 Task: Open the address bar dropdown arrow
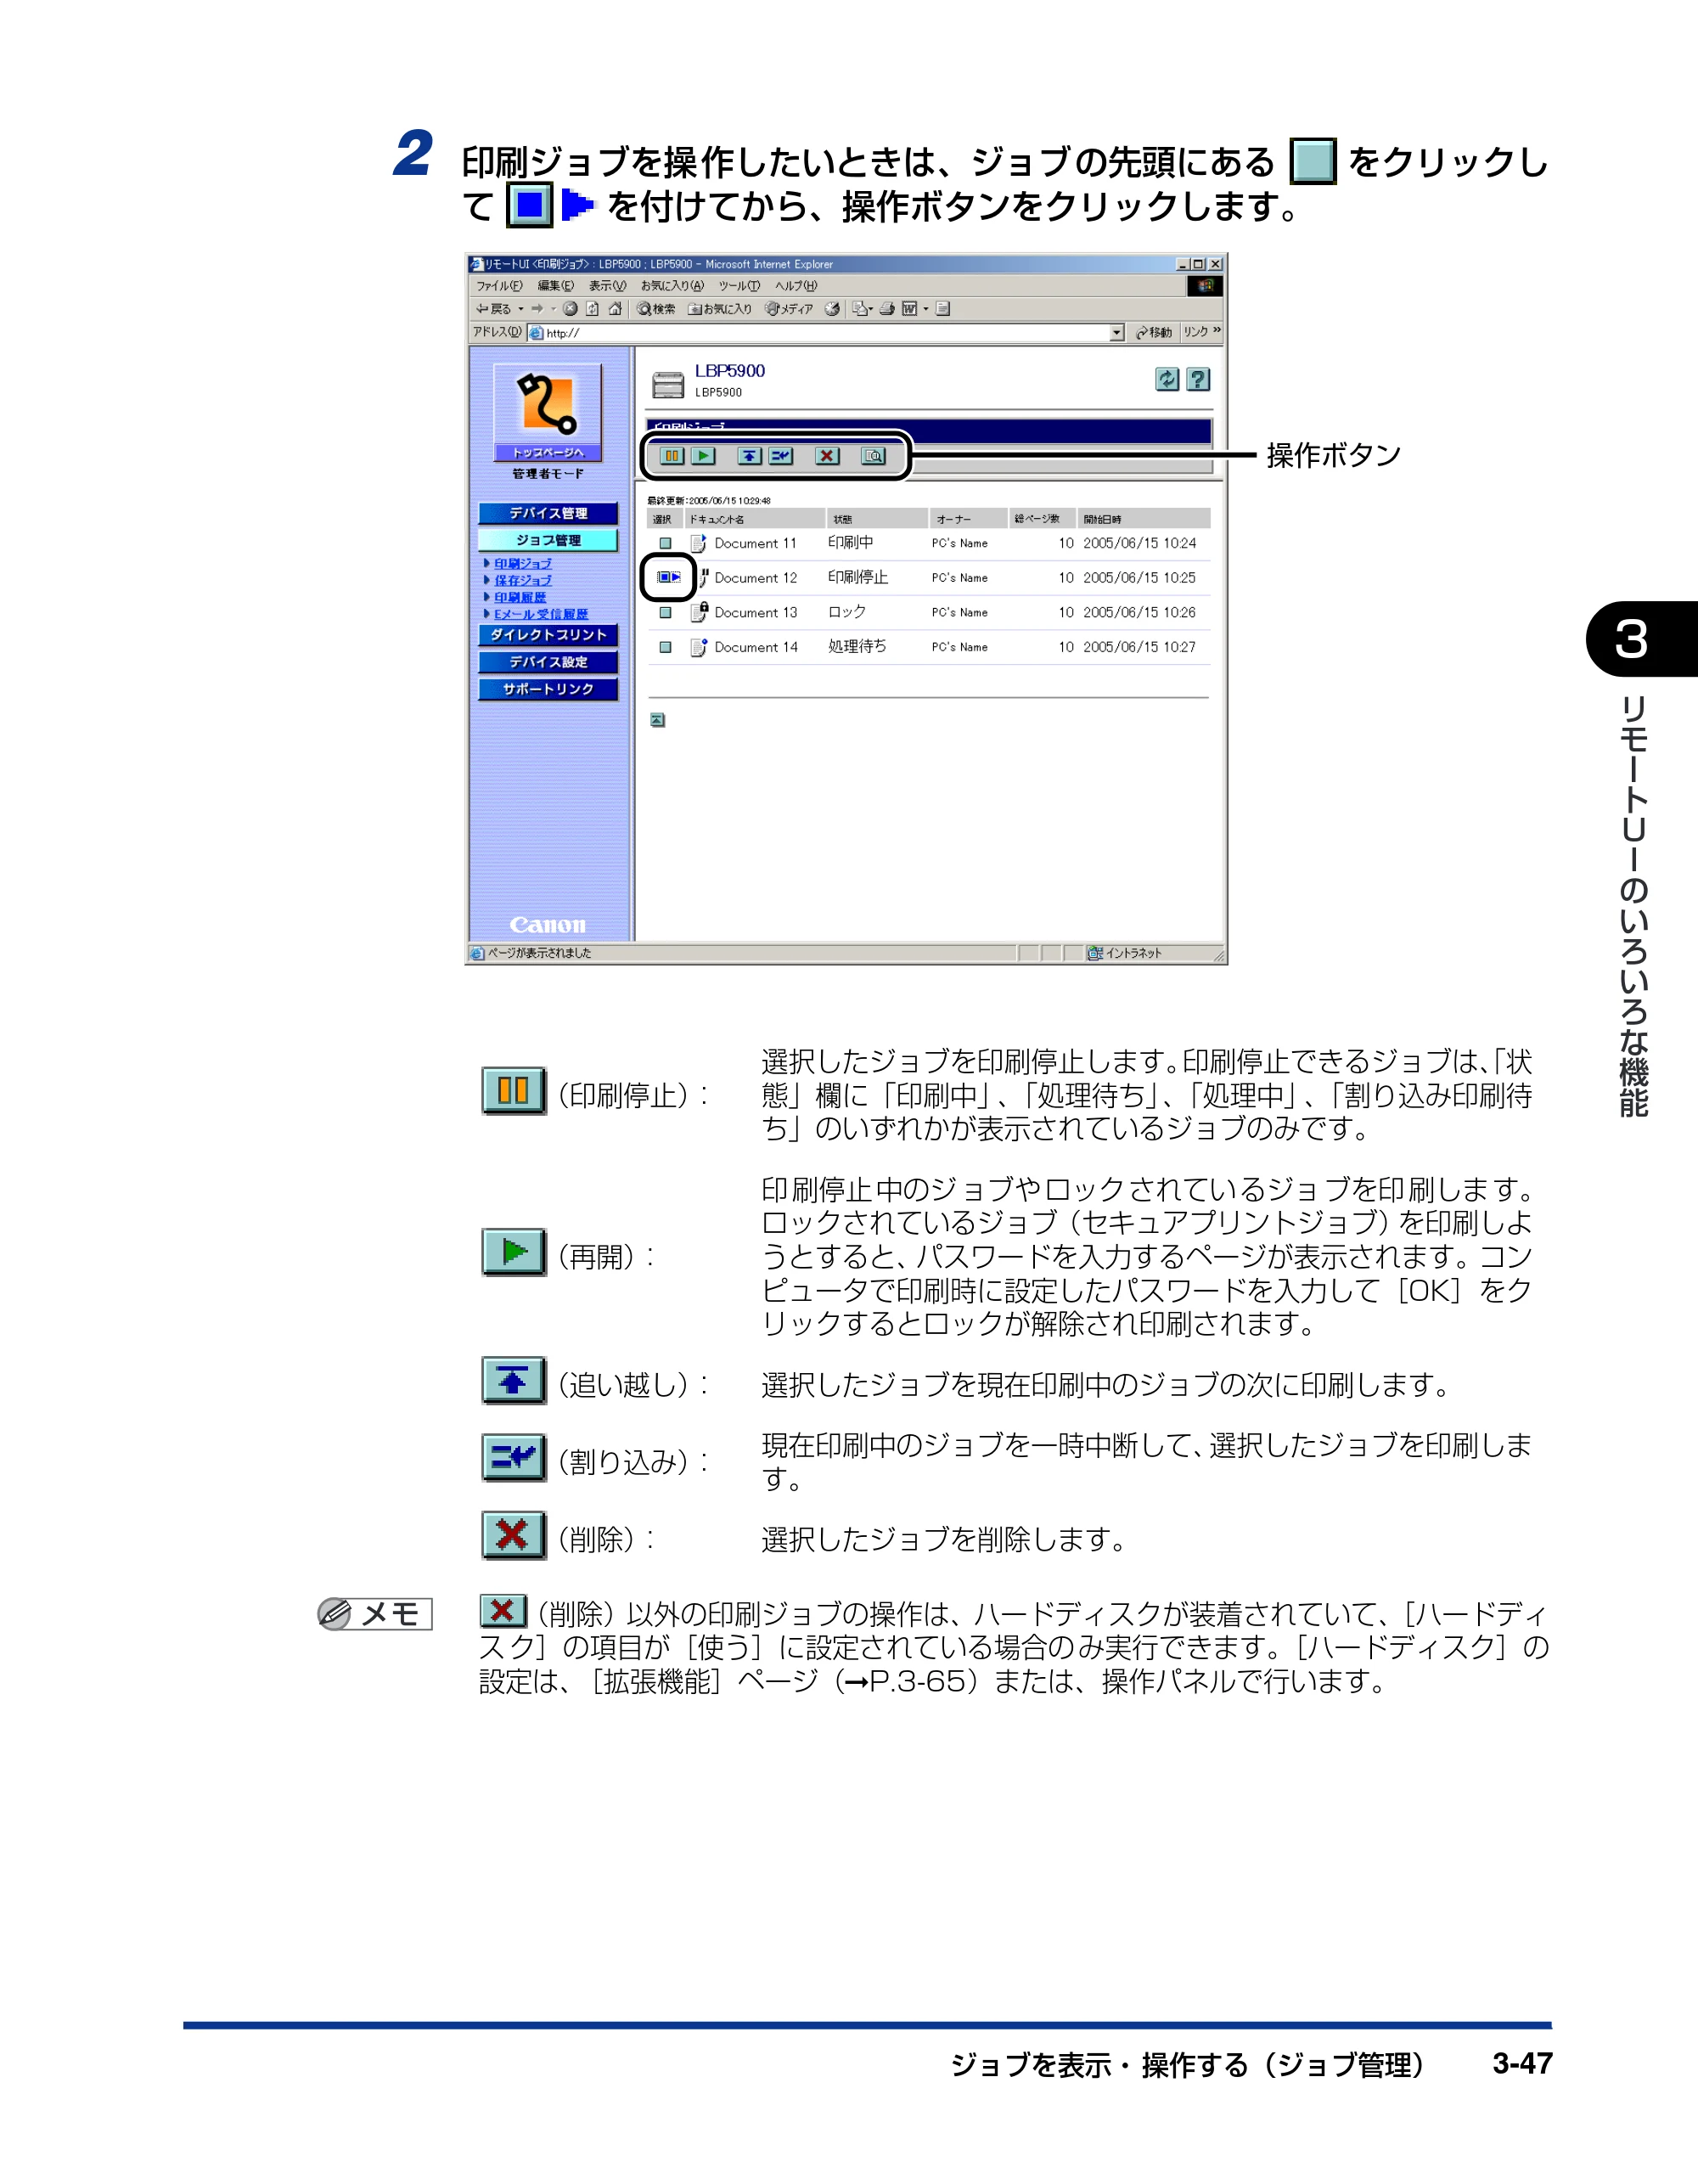point(1117,333)
